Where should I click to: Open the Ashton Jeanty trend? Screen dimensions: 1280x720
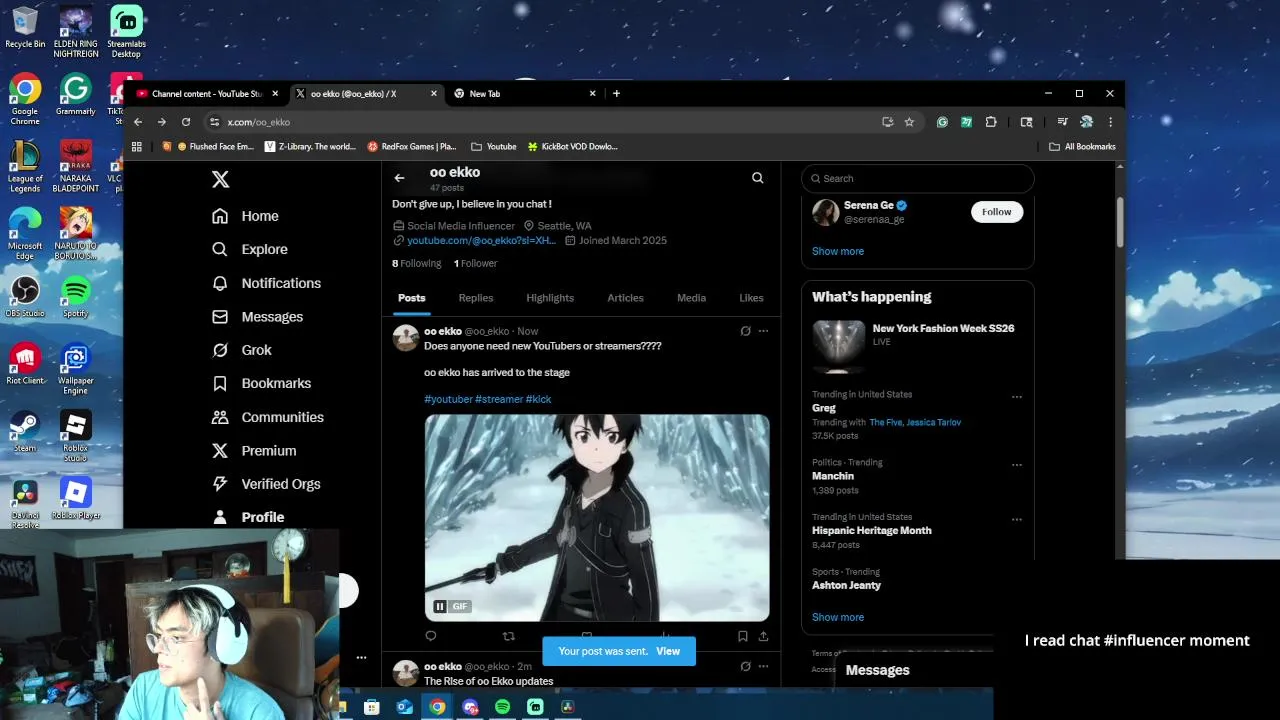846,585
